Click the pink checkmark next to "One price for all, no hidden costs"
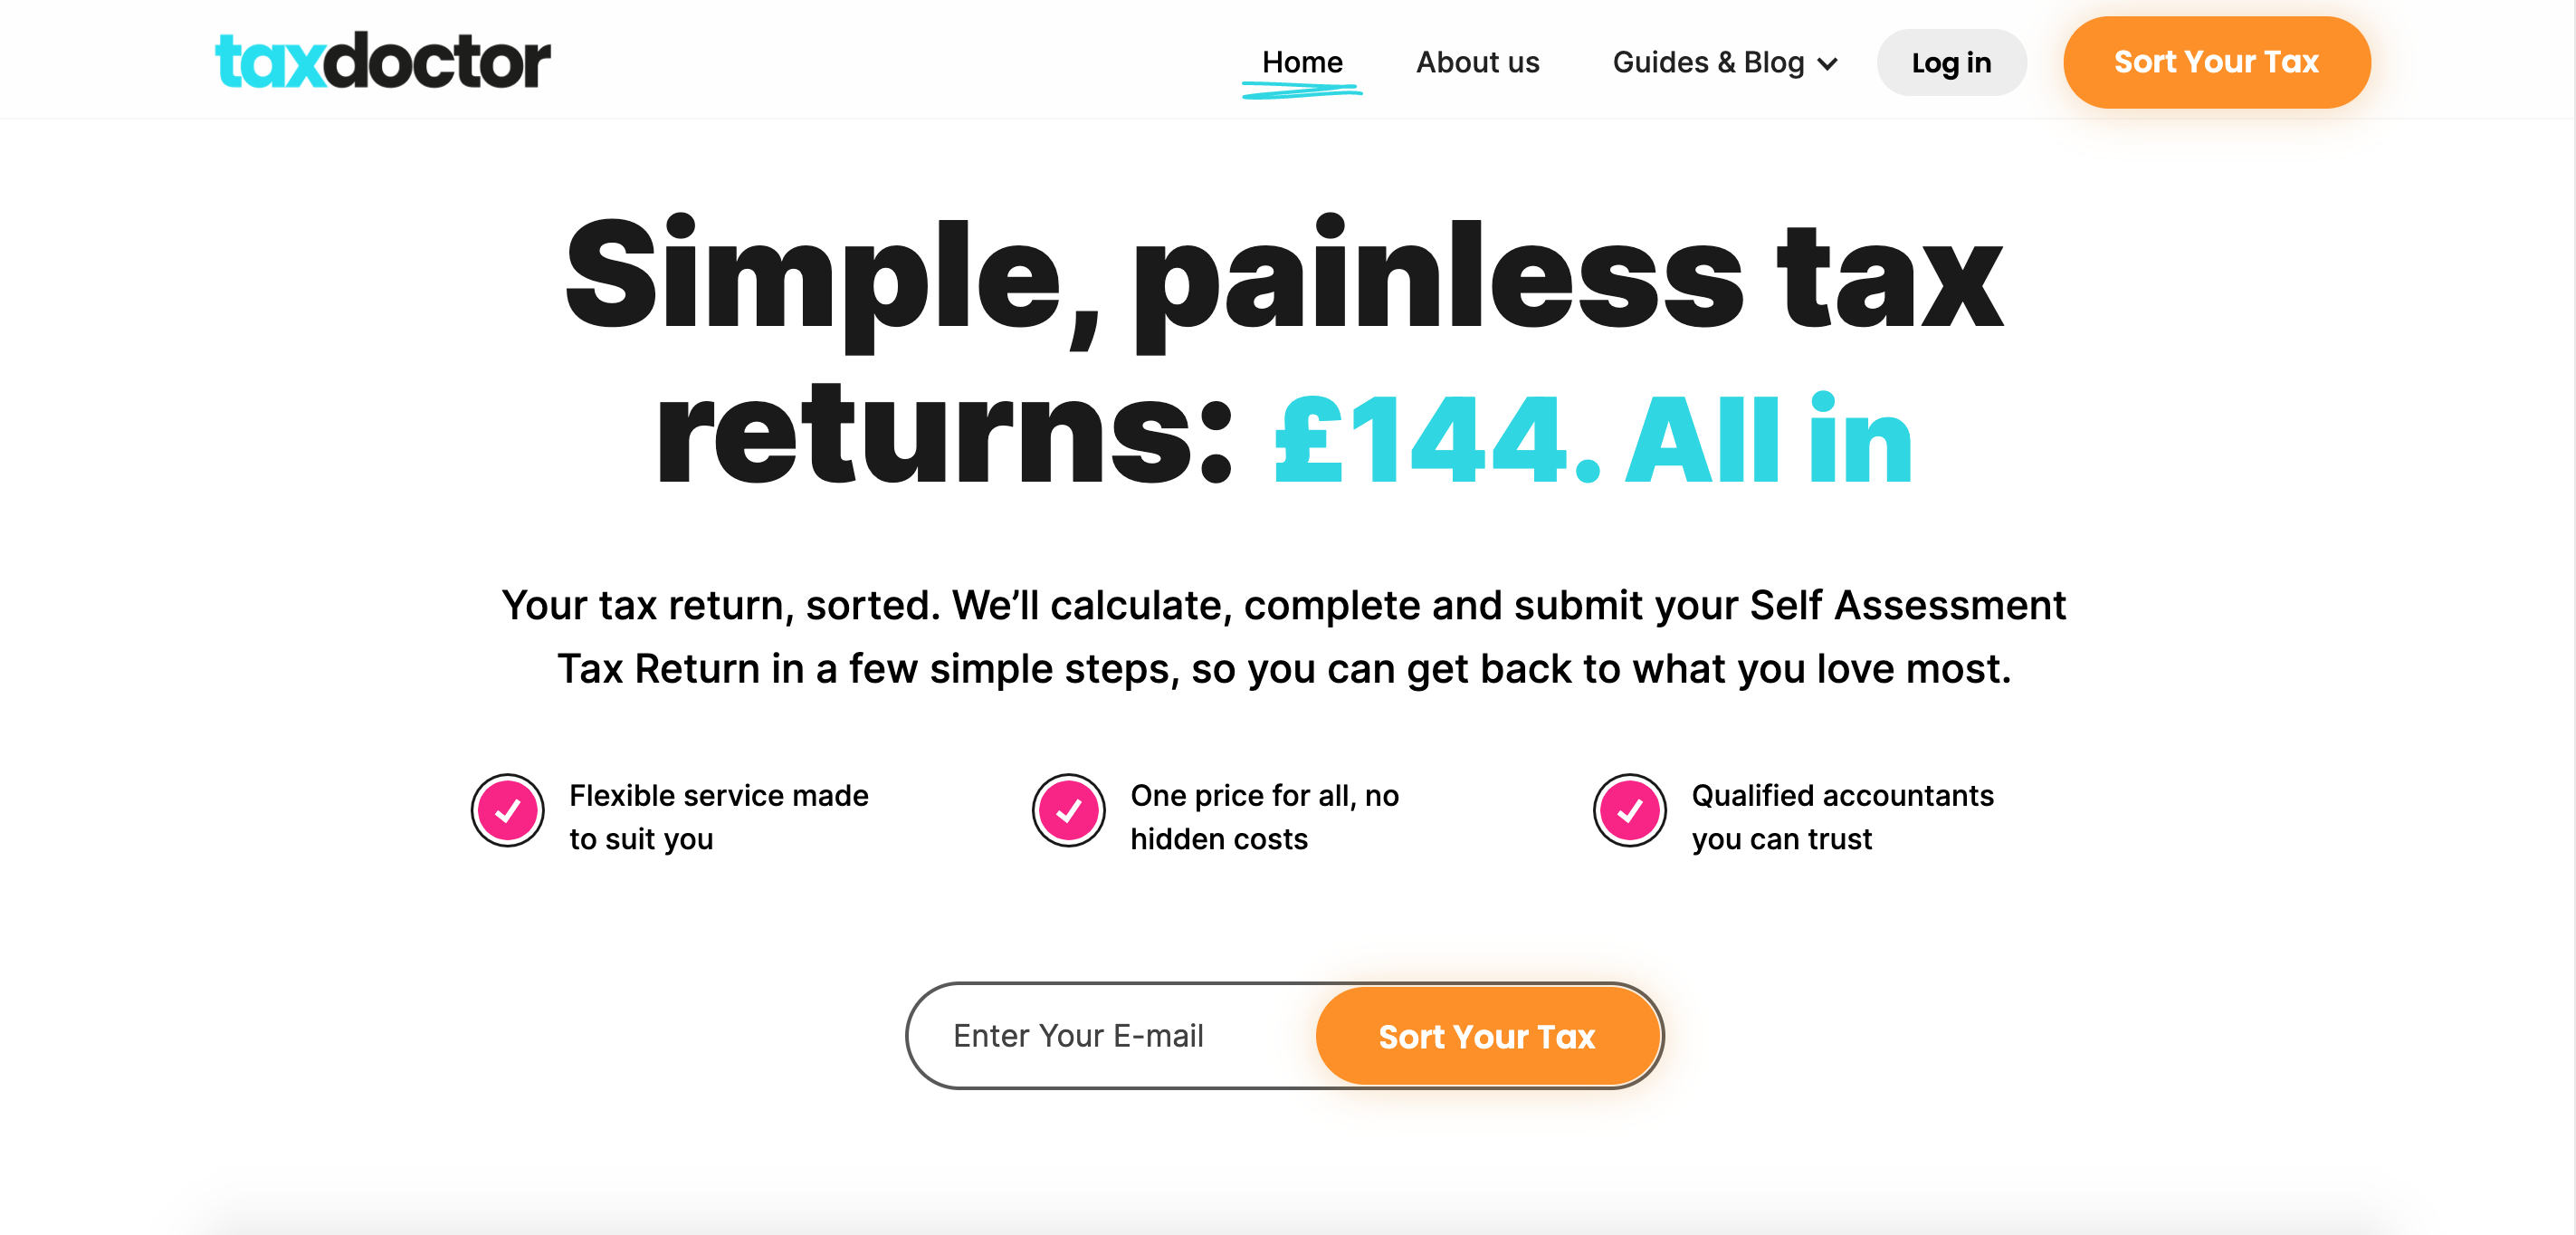 click(1069, 810)
